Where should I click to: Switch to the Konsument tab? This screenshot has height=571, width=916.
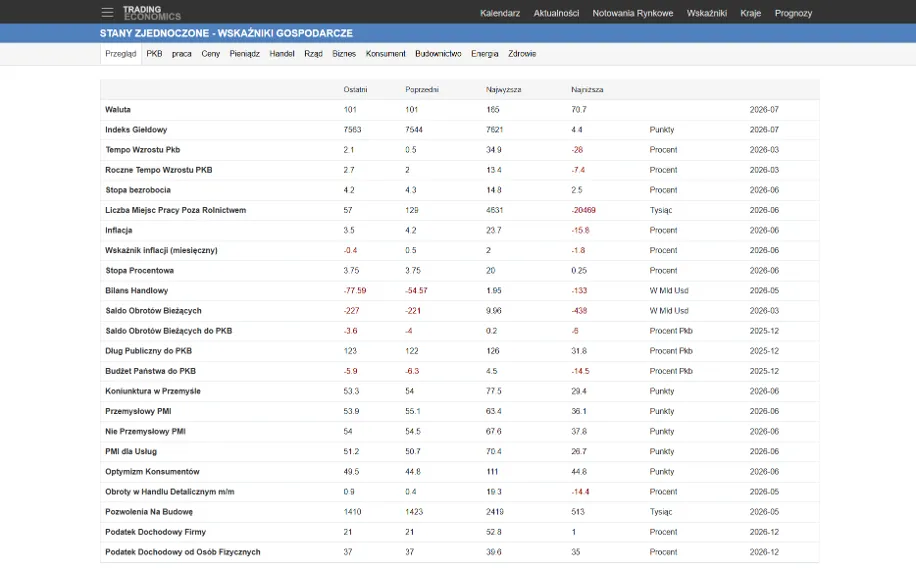tap(386, 54)
